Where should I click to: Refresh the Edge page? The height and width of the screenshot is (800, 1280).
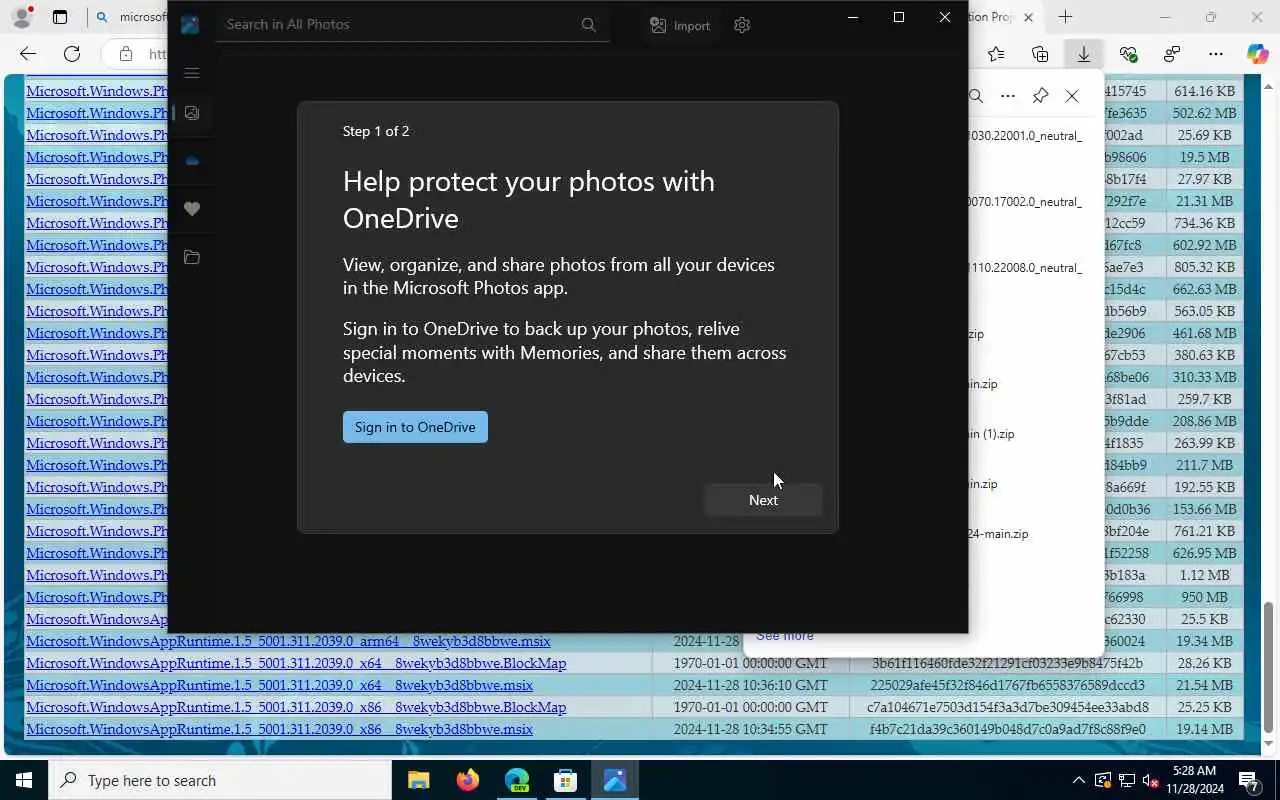pos(72,54)
